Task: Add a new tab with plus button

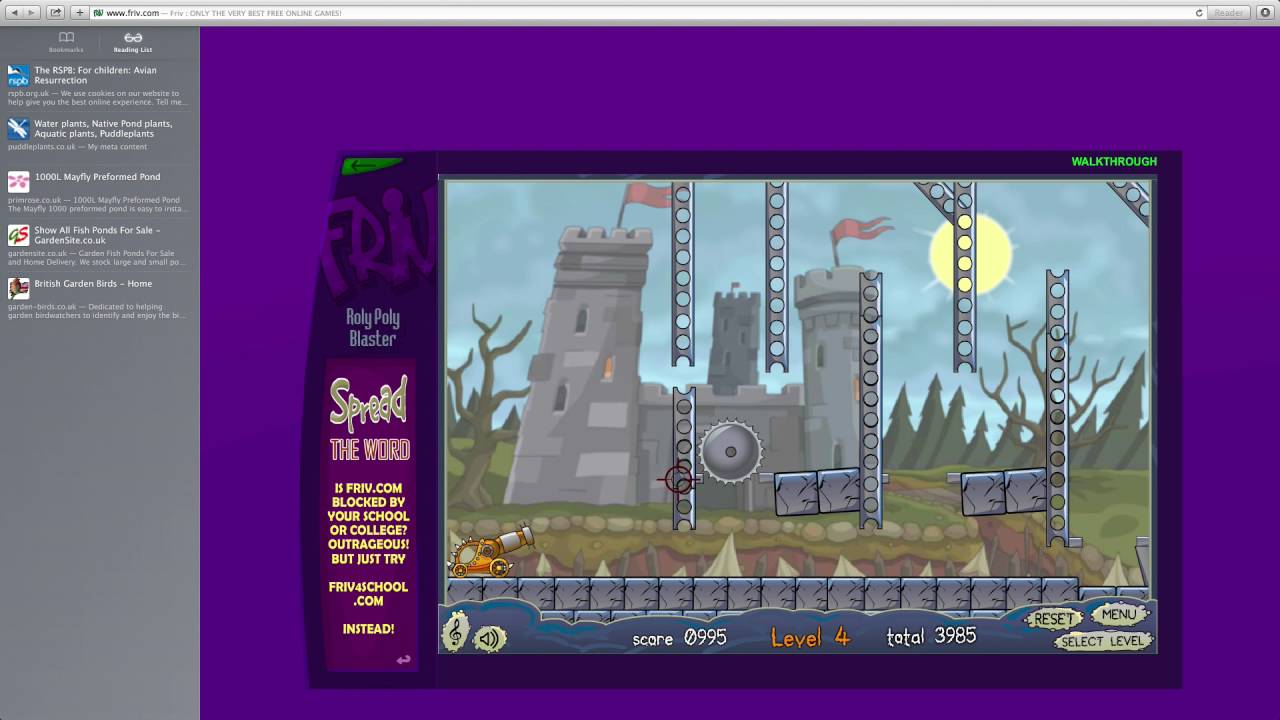Action: click(80, 13)
